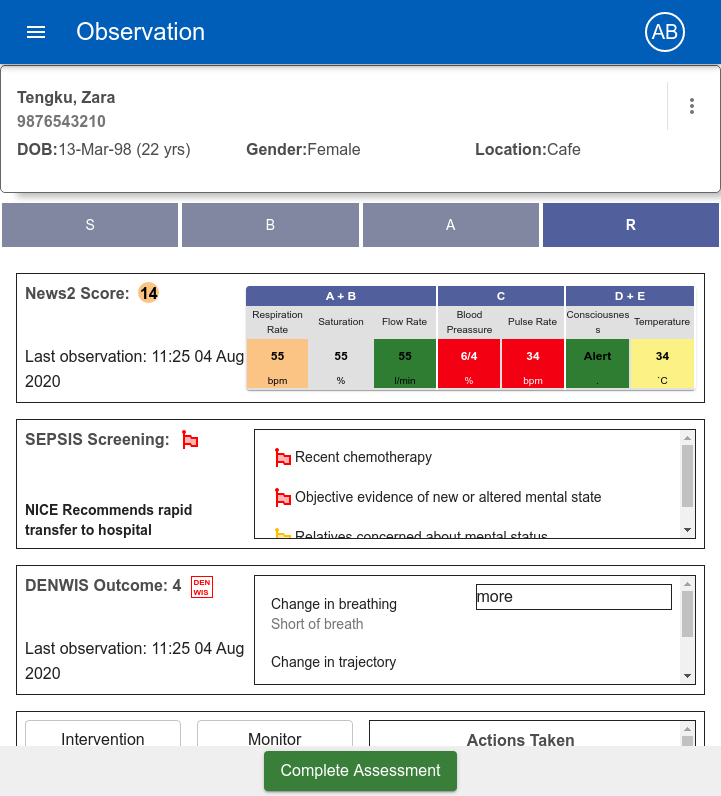Click patient number 9876543210

61,121
